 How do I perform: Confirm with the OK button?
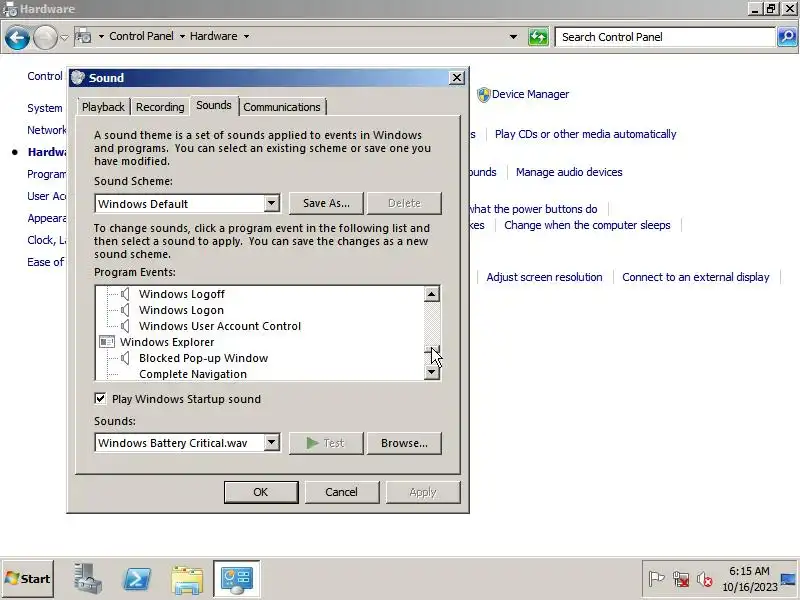click(x=261, y=492)
